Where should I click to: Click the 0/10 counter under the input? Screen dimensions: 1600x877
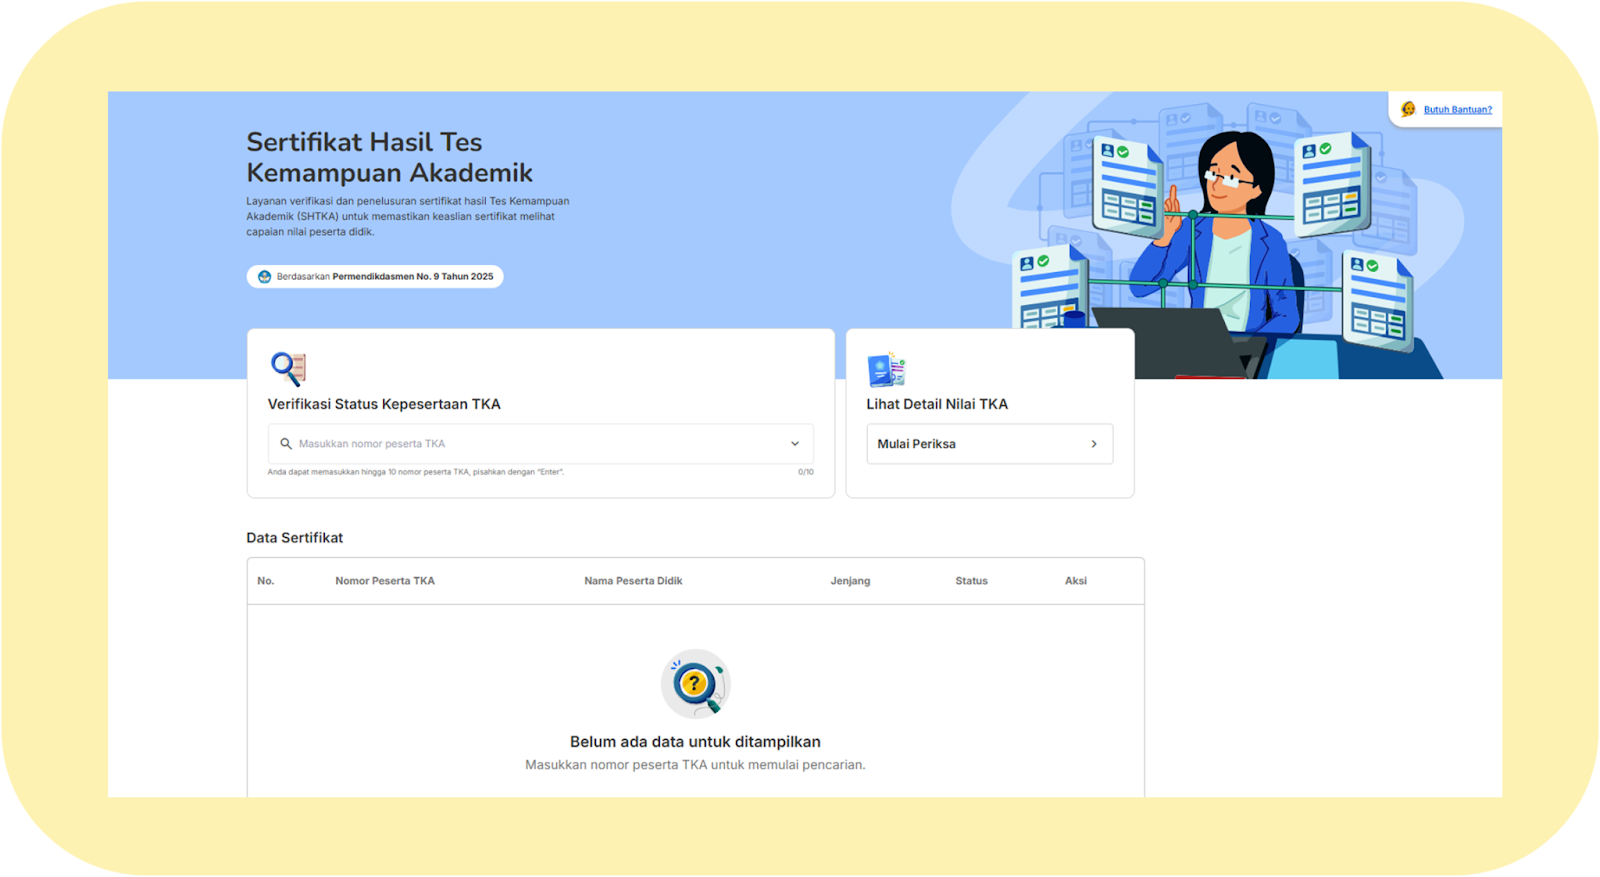pos(805,472)
